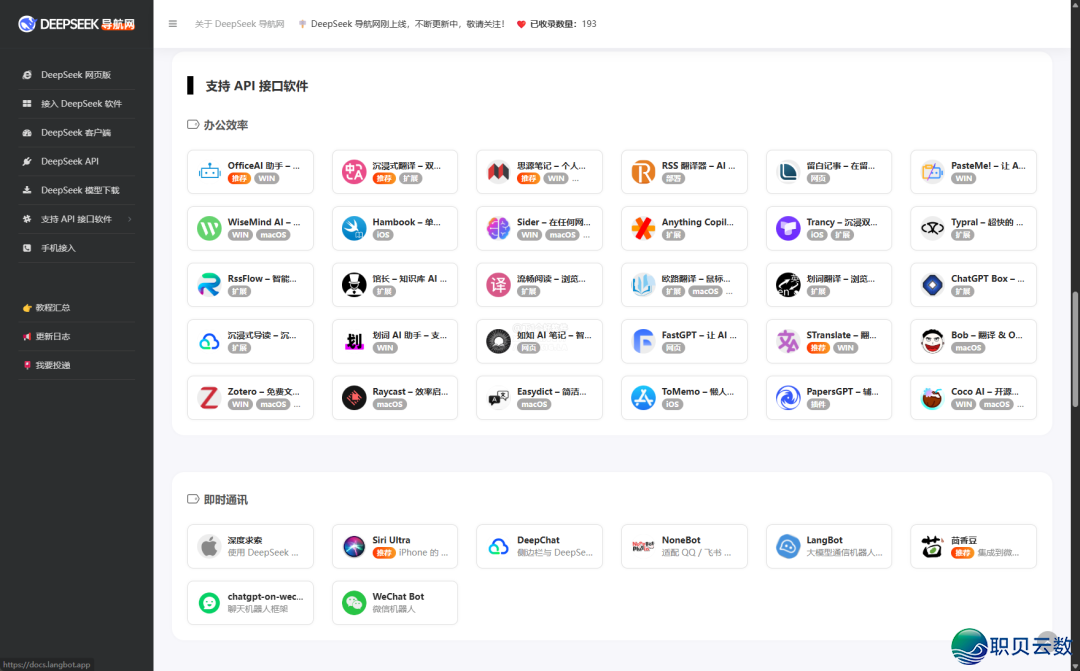Click the 深度求索 Apple logo icon
The image size is (1080, 671).
(209, 546)
